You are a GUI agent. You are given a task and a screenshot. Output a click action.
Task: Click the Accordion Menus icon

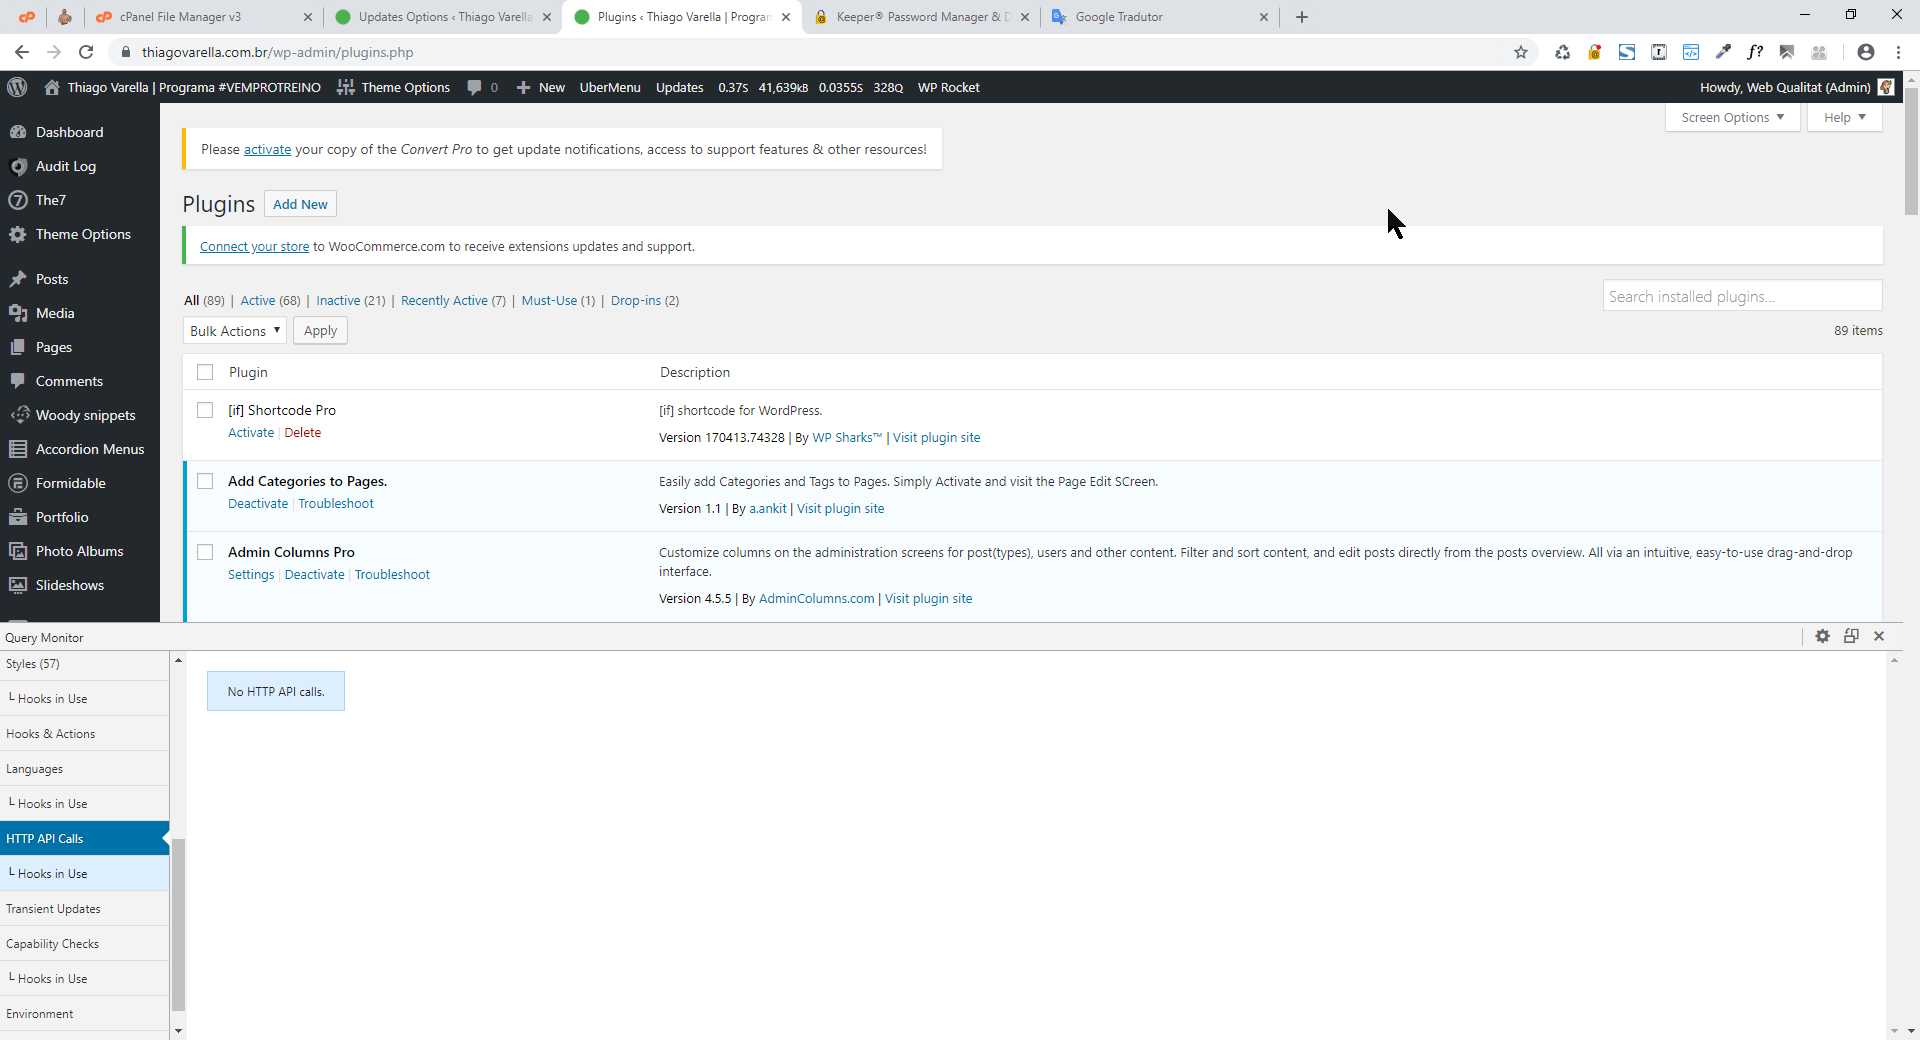tap(18, 449)
